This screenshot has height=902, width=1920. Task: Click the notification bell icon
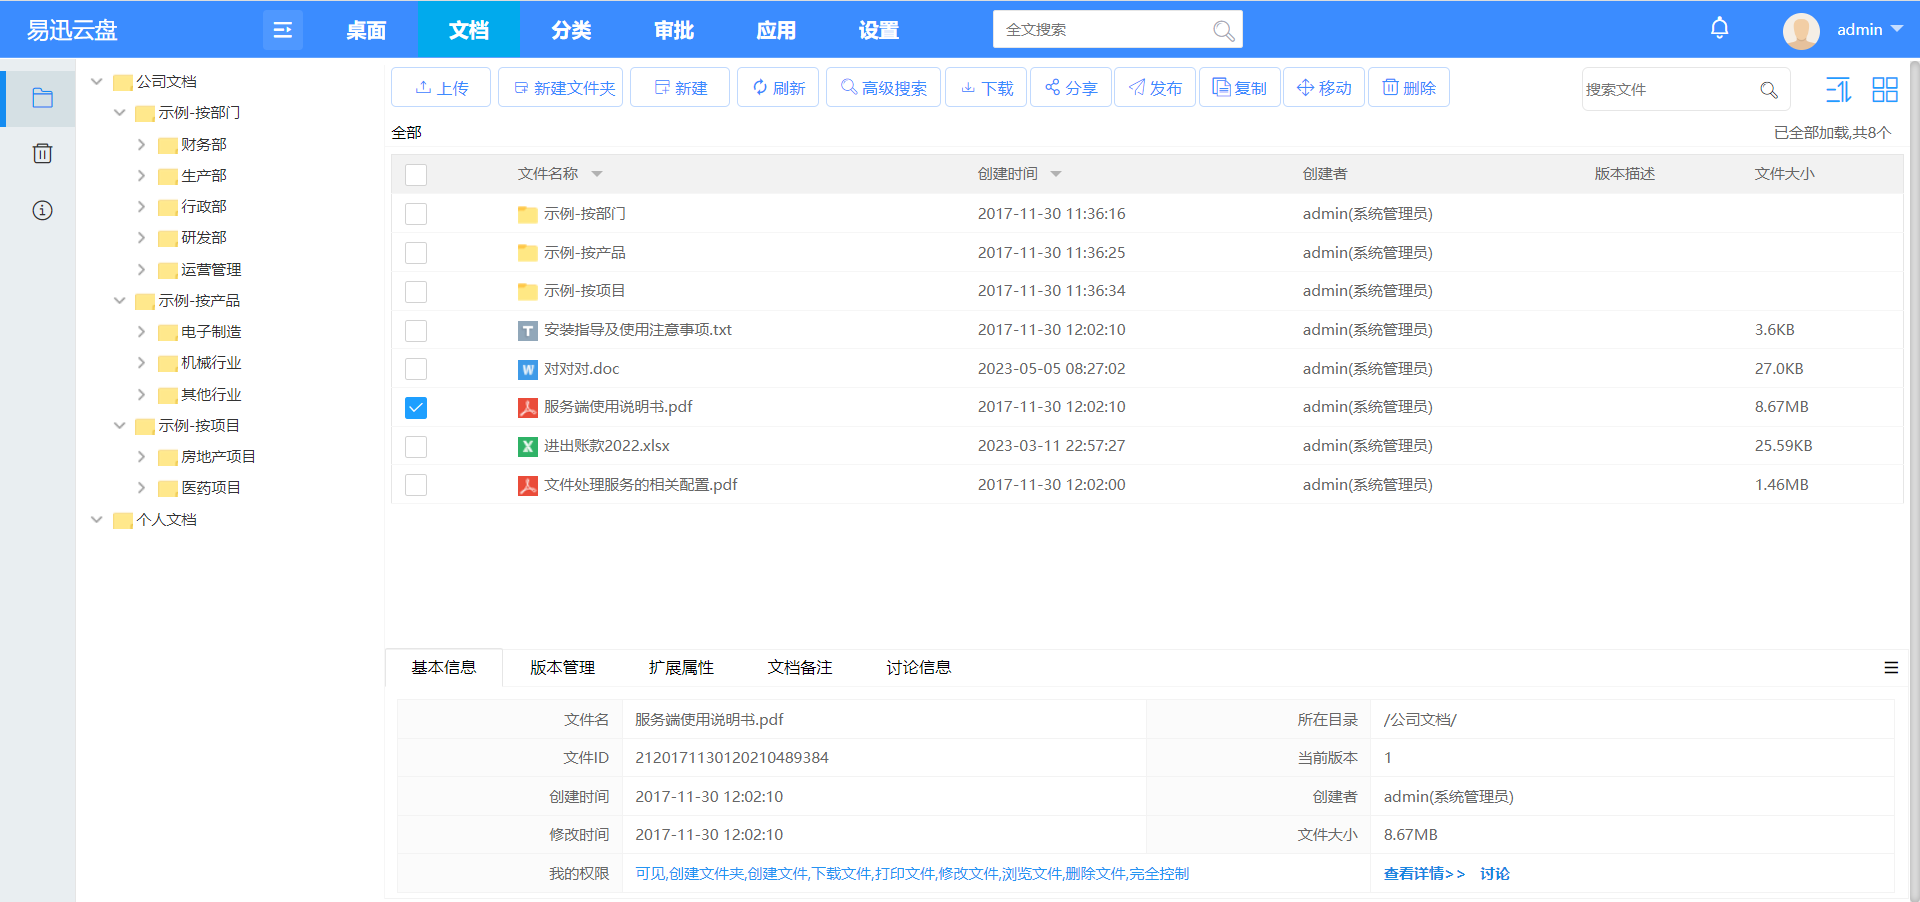[1719, 29]
